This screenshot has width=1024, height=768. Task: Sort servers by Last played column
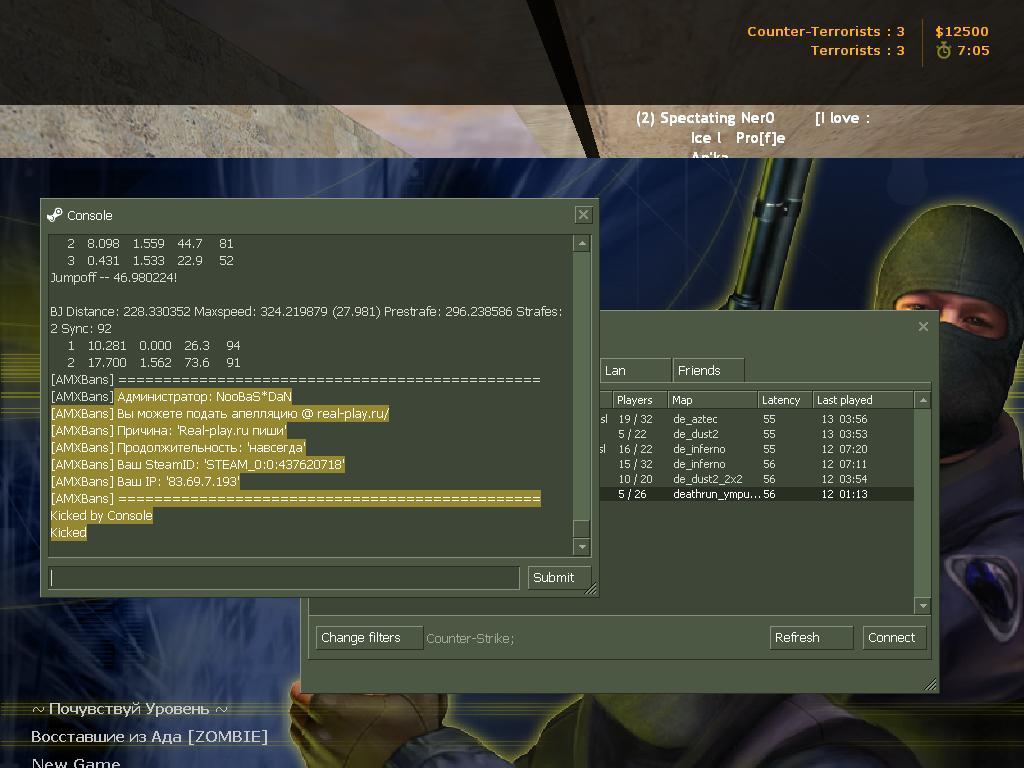[x=863, y=400]
